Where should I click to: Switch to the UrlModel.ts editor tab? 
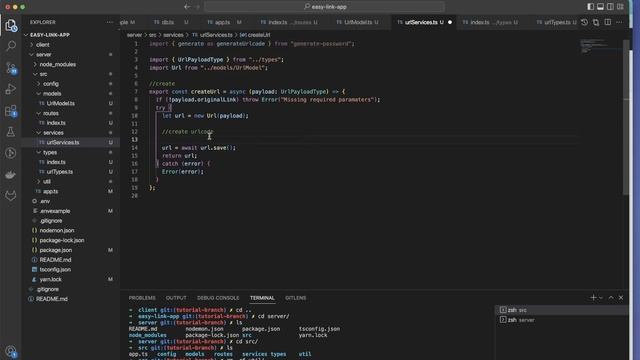click(358, 22)
